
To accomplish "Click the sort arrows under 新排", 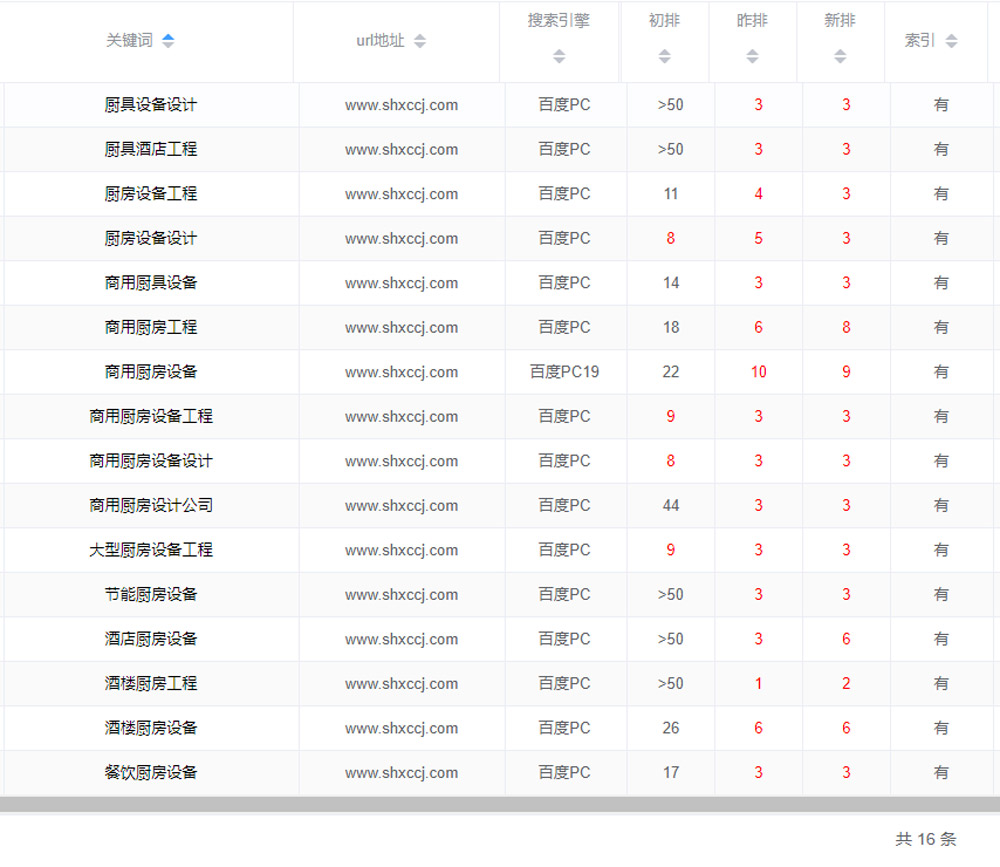I will (x=840, y=57).
